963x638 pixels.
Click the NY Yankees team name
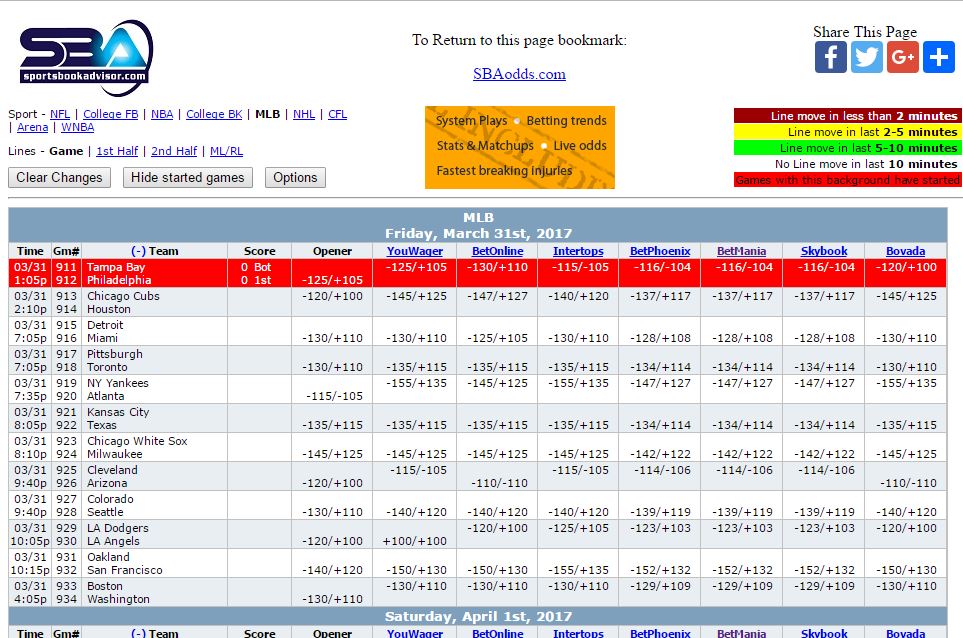click(x=117, y=383)
